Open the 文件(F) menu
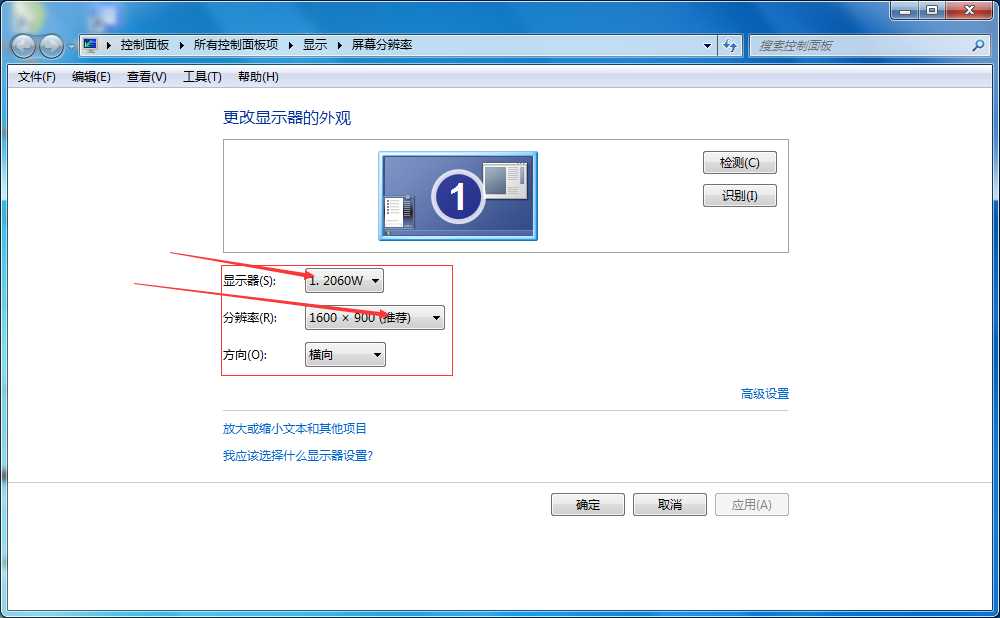Screen dimensions: 1000x618 (x=34, y=76)
